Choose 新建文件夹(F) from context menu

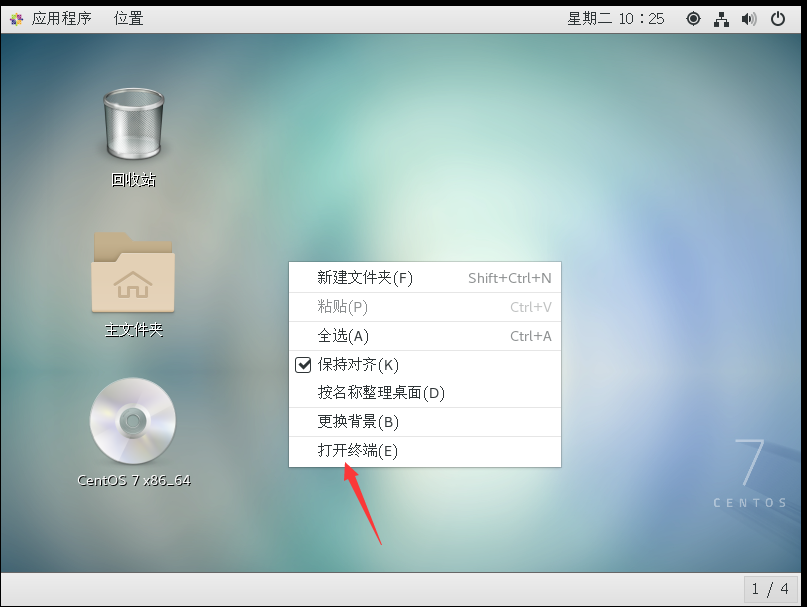point(425,278)
